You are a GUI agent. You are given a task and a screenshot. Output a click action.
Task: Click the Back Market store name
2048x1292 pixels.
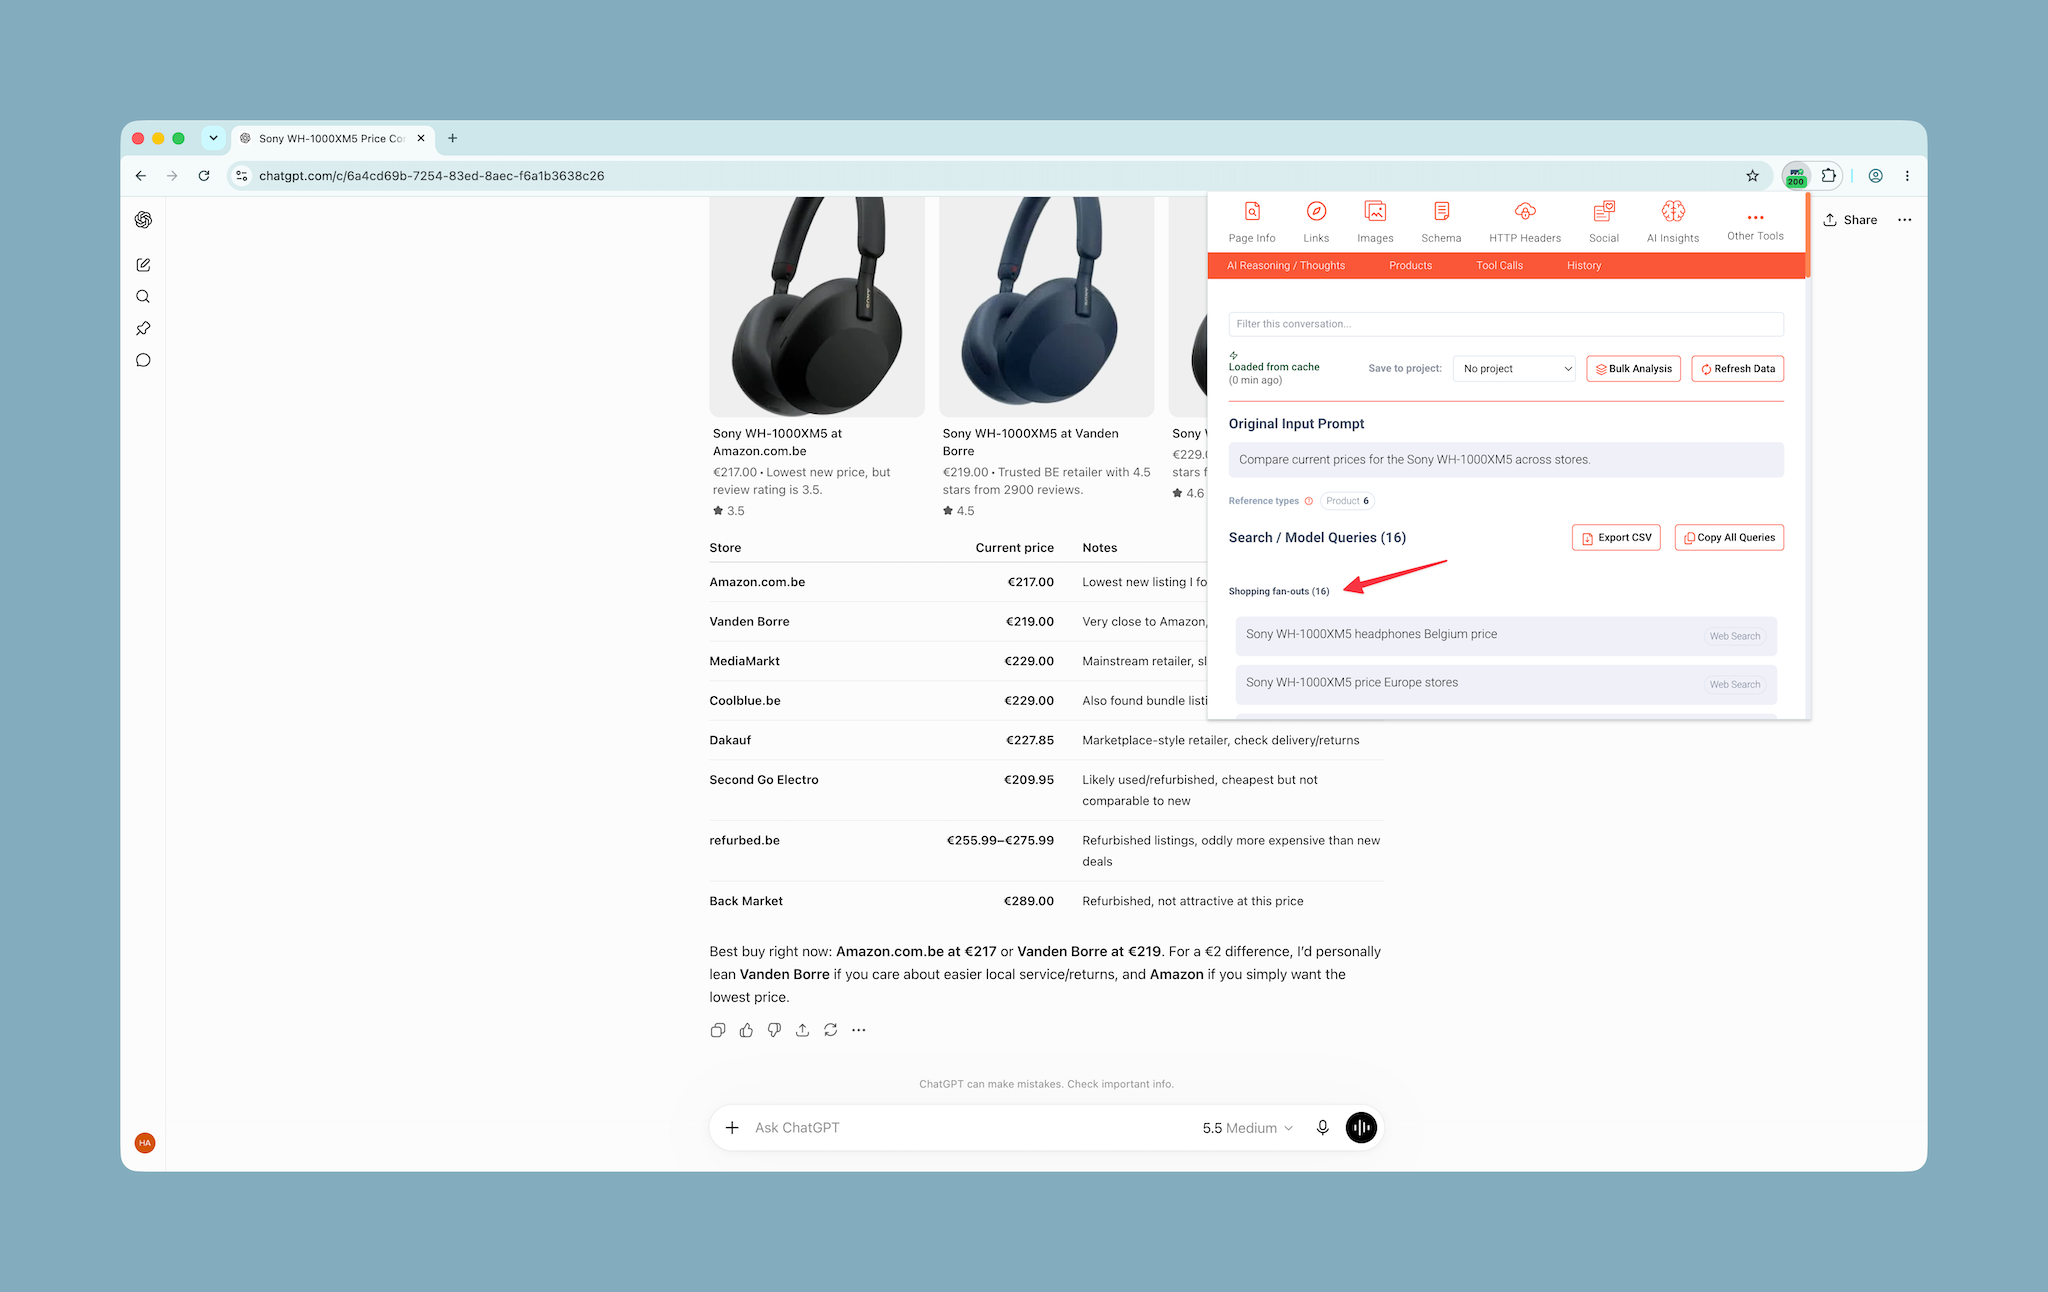pyautogui.click(x=746, y=901)
